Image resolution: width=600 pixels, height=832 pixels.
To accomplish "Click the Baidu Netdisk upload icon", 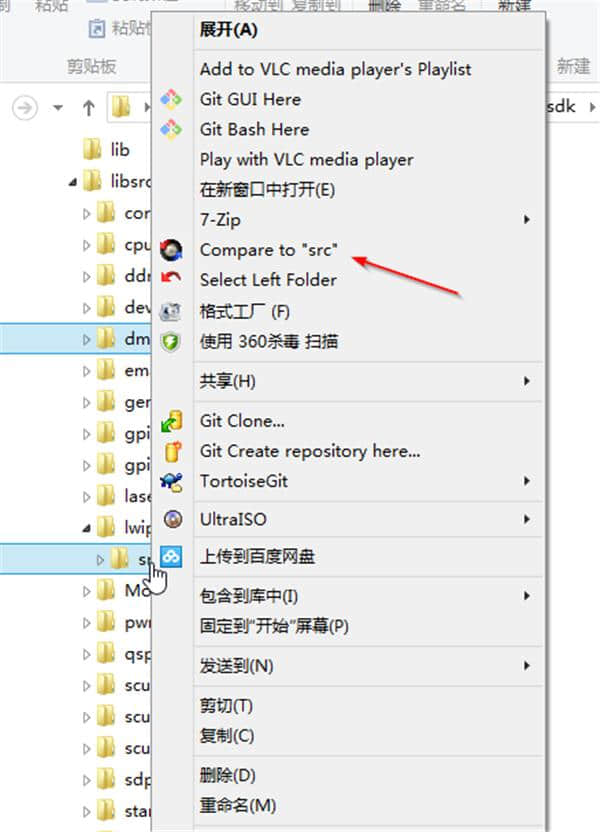I will (x=171, y=557).
